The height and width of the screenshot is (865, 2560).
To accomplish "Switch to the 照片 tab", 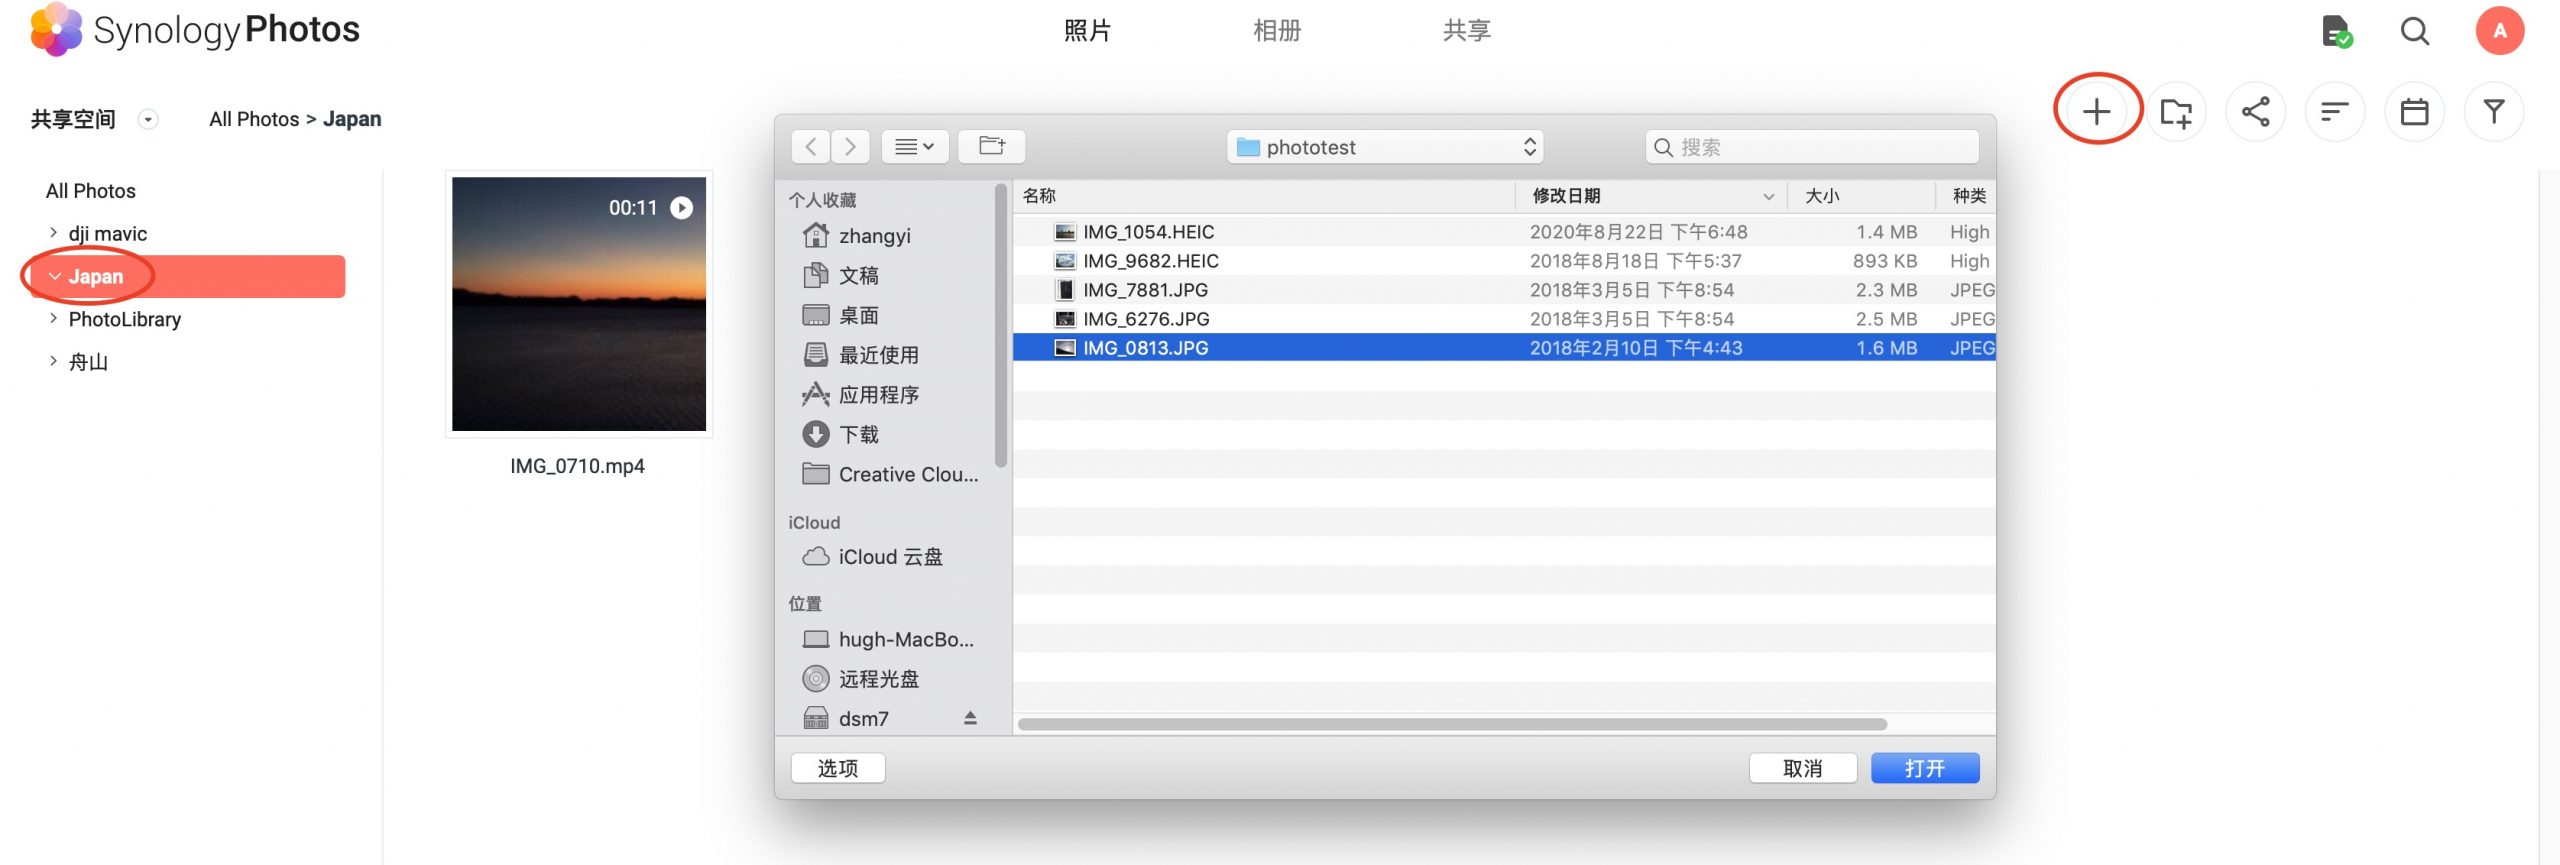I will [1087, 31].
